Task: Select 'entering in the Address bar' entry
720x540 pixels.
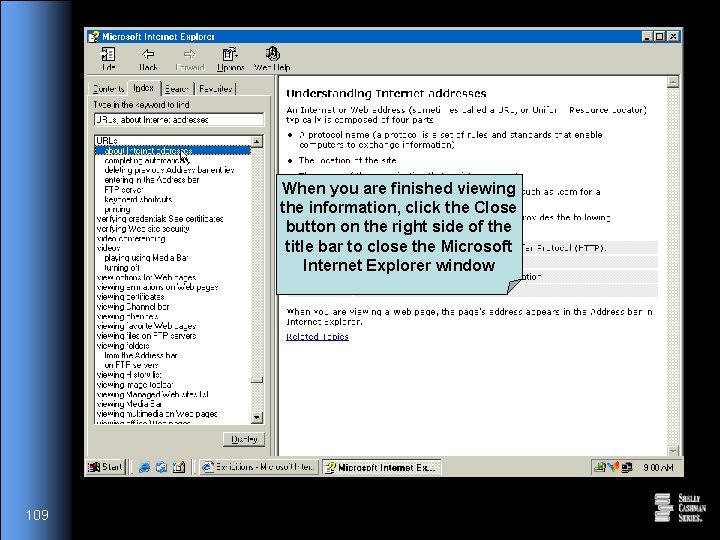Action: (x=152, y=180)
